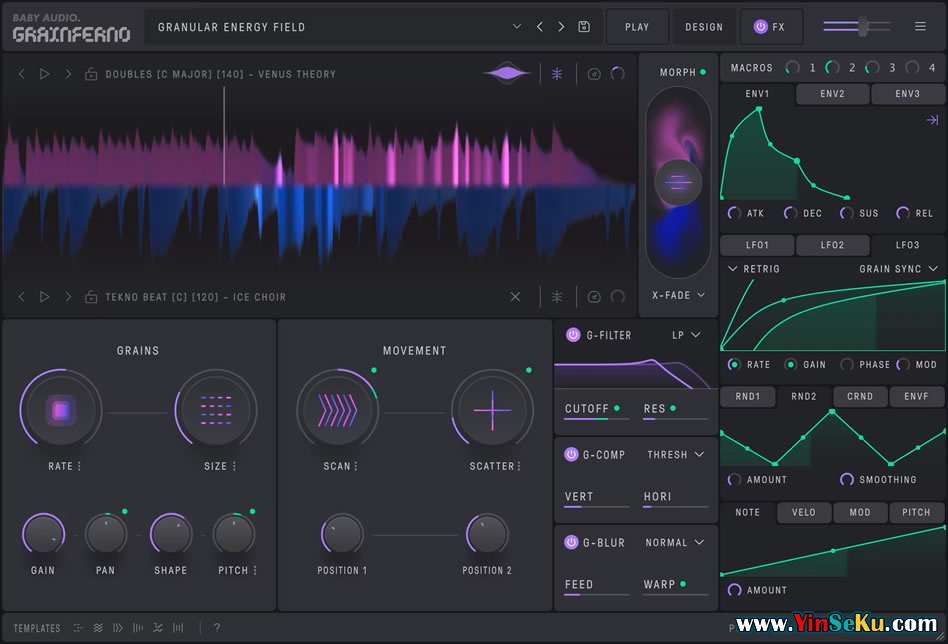Select next preset with right arrow
The height and width of the screenshot is (644, 948).
point(561,27)
